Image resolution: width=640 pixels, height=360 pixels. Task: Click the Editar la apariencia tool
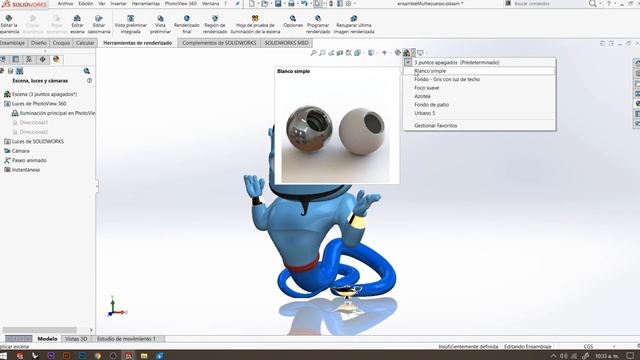pyautogui.click(x=9, y=24)
